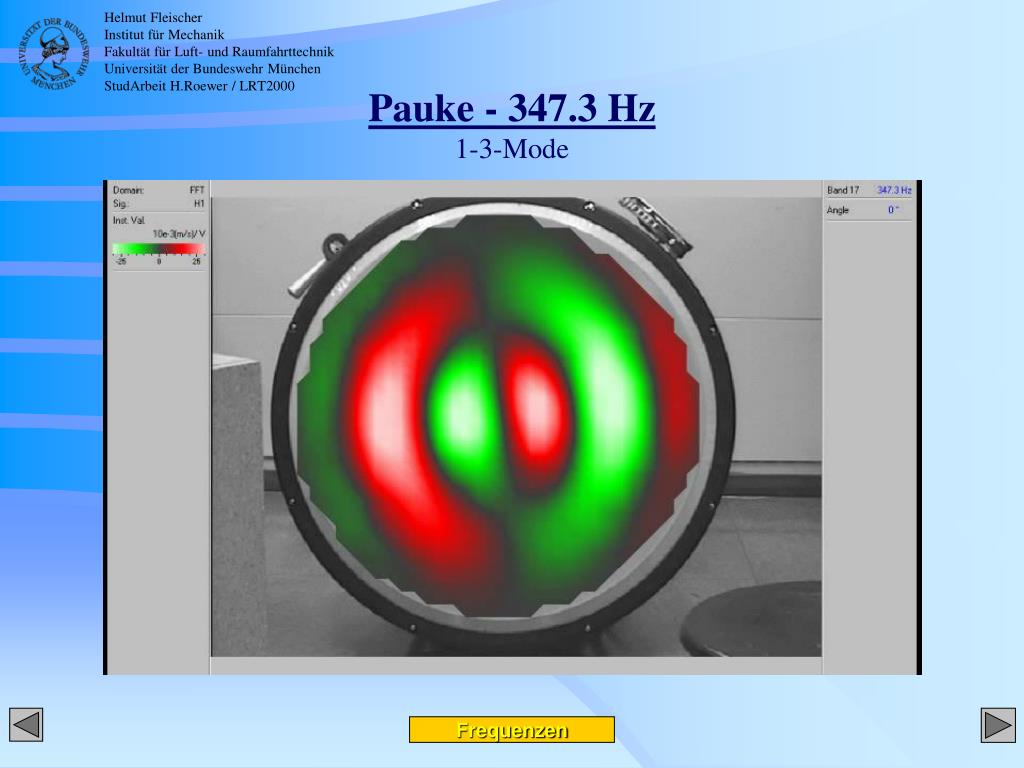This screenshot has height=768, width=1024.
Task: Click the blue '347.3 Hz' band value
Action: point(894,190)
